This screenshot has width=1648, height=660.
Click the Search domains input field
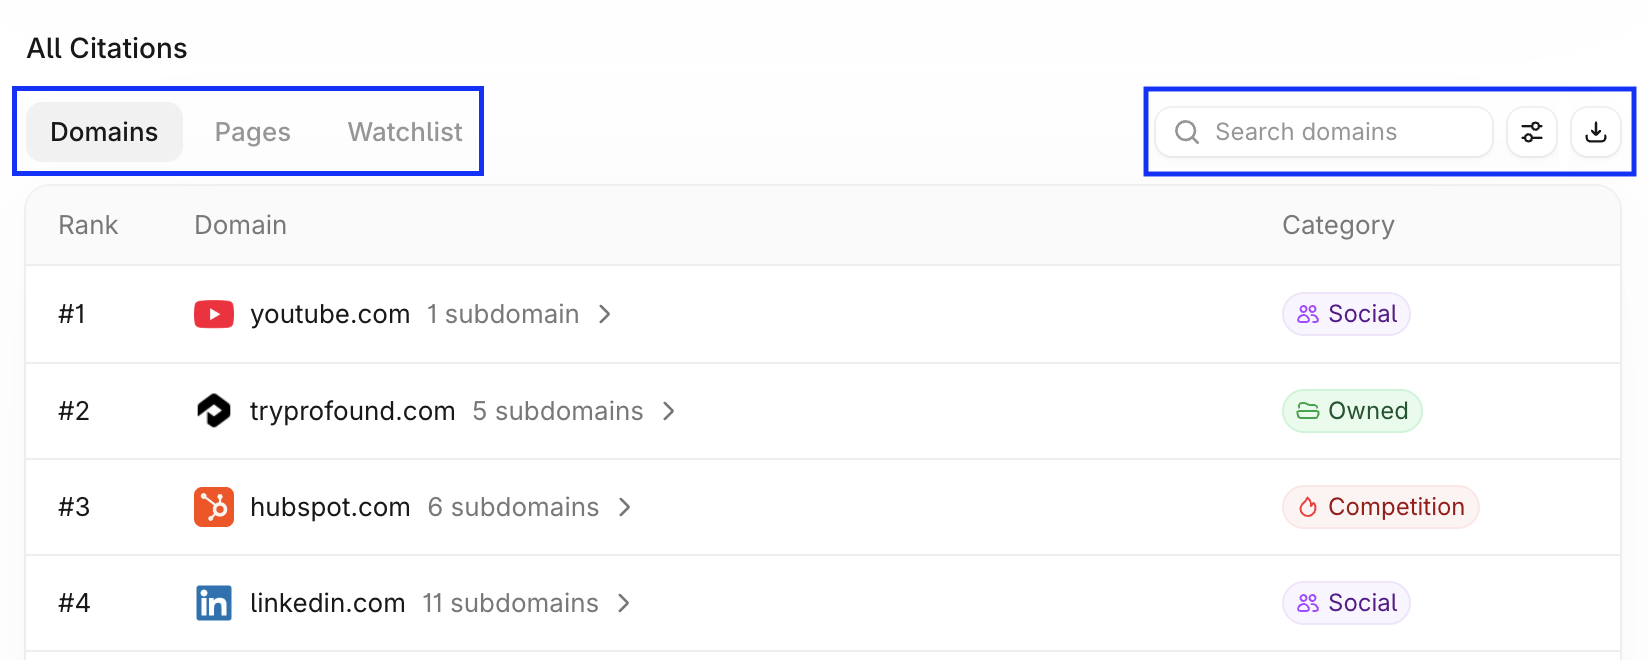(x=1324, y=132)
